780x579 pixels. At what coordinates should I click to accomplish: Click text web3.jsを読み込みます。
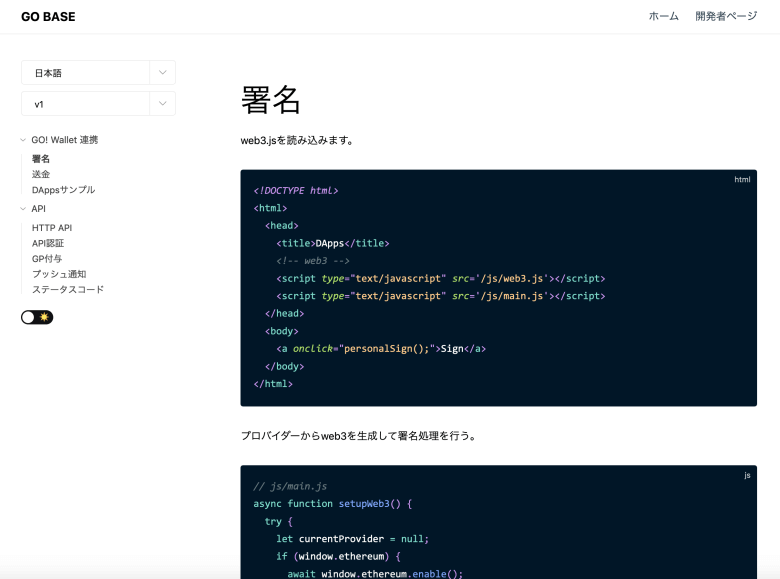tap(297, 140)
